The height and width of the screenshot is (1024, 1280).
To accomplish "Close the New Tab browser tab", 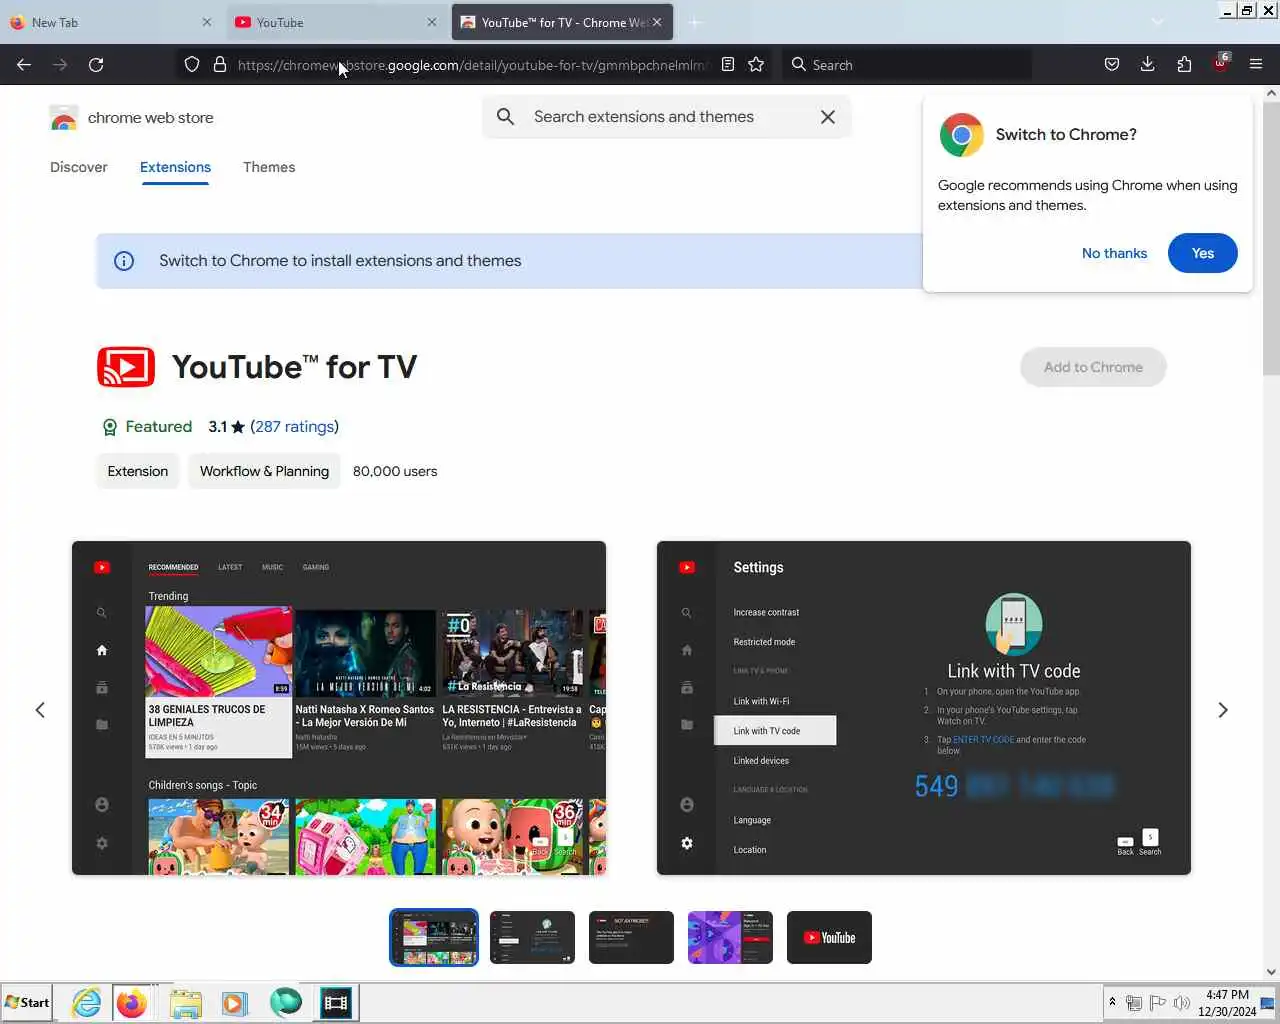I will click(x=207, y=22).
